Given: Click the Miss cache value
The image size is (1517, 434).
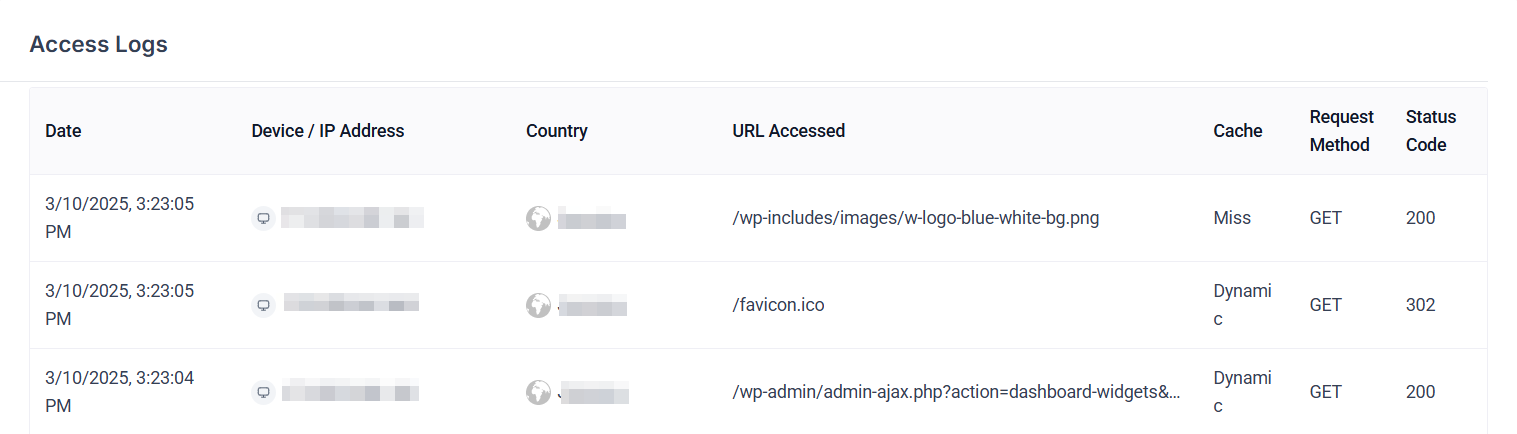Looking at the screenshot, I should click(1232, 218).
